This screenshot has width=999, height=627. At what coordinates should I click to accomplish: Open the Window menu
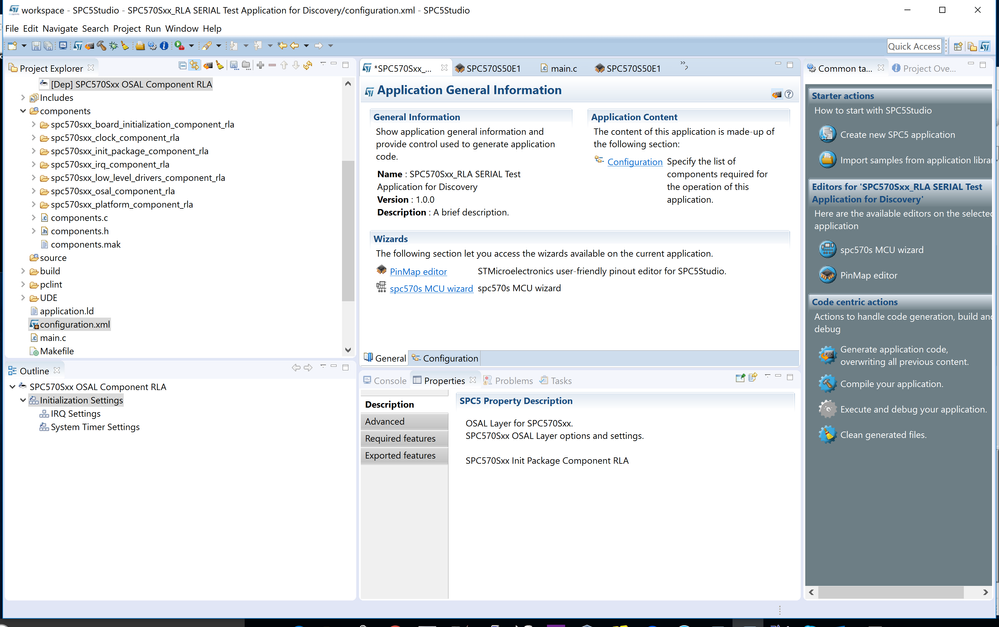click(x=182, y=29)
